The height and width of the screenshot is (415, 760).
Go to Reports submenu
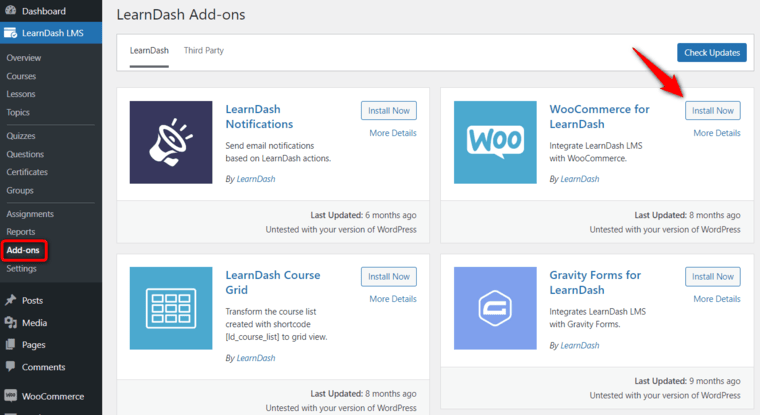(x=21, y=232)
